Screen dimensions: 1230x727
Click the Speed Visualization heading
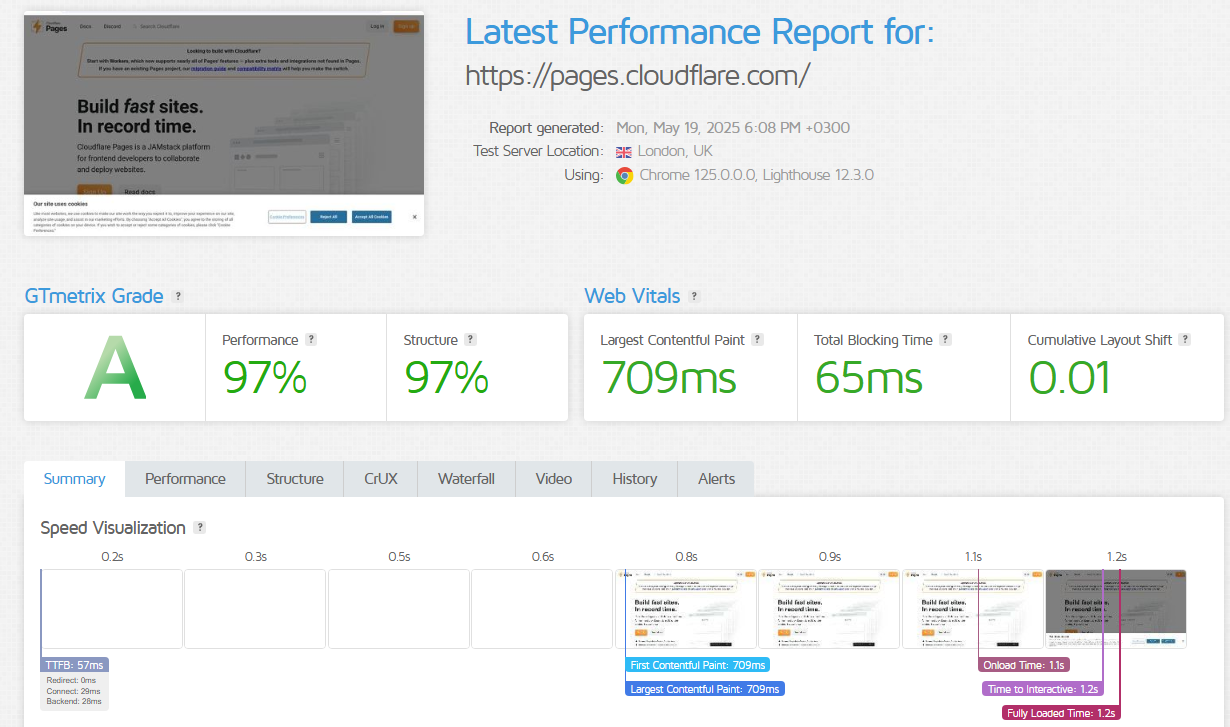point(113,528)
